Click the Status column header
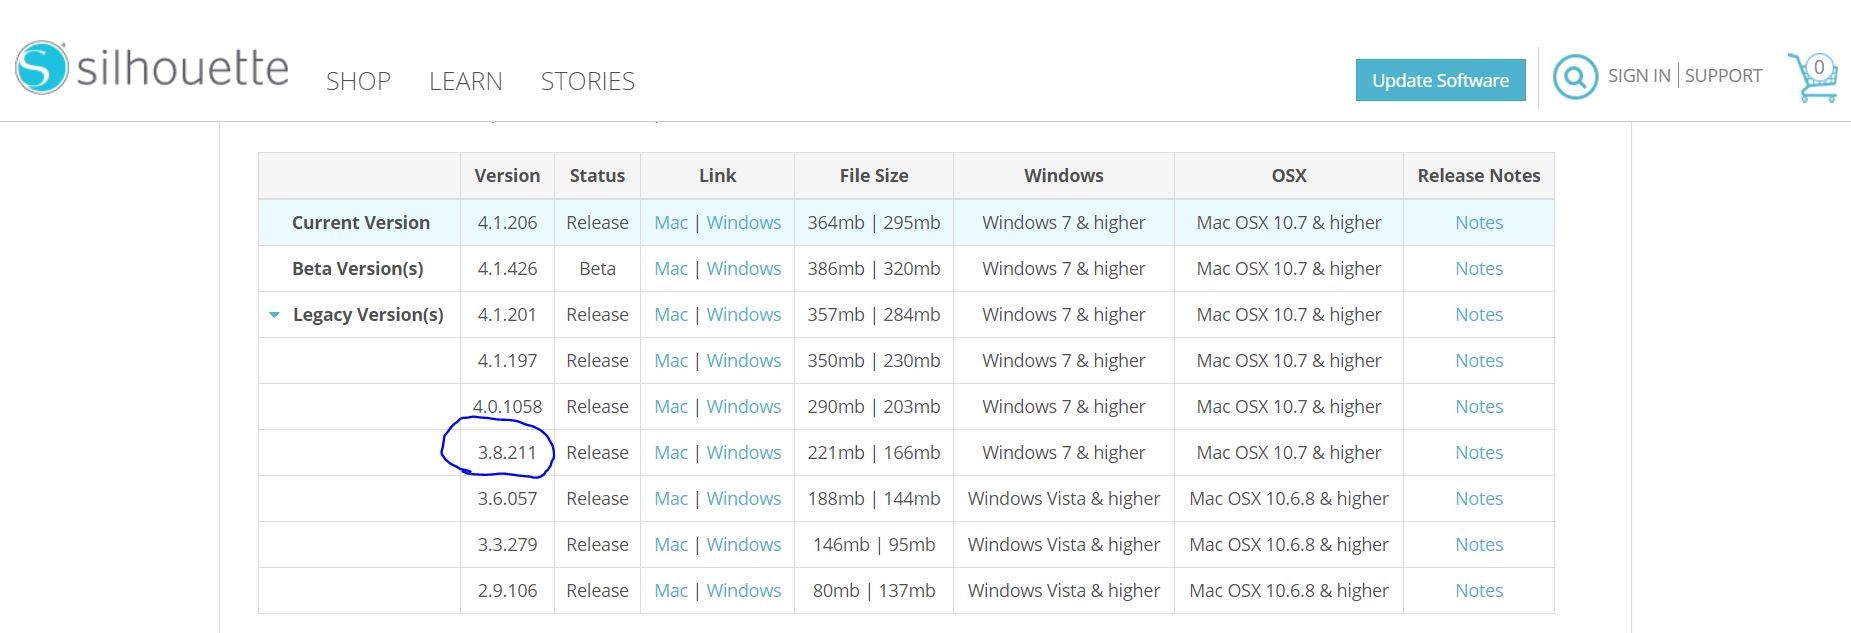Screen dimensions: 1851x633 tap(597, 176)
